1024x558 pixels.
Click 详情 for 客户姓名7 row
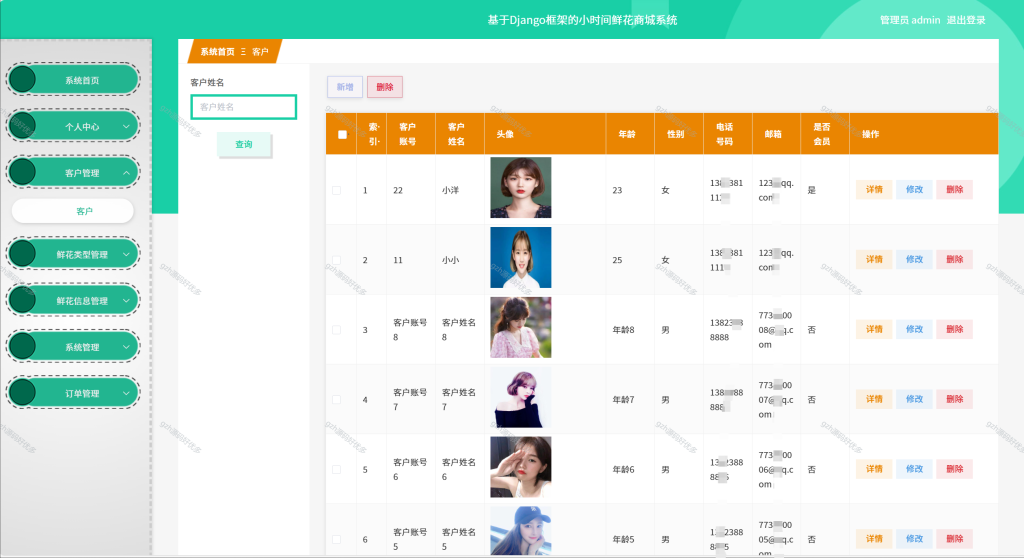874,399
